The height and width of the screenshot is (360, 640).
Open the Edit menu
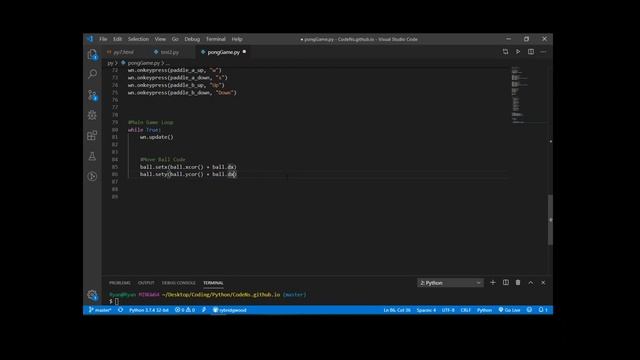118,39
